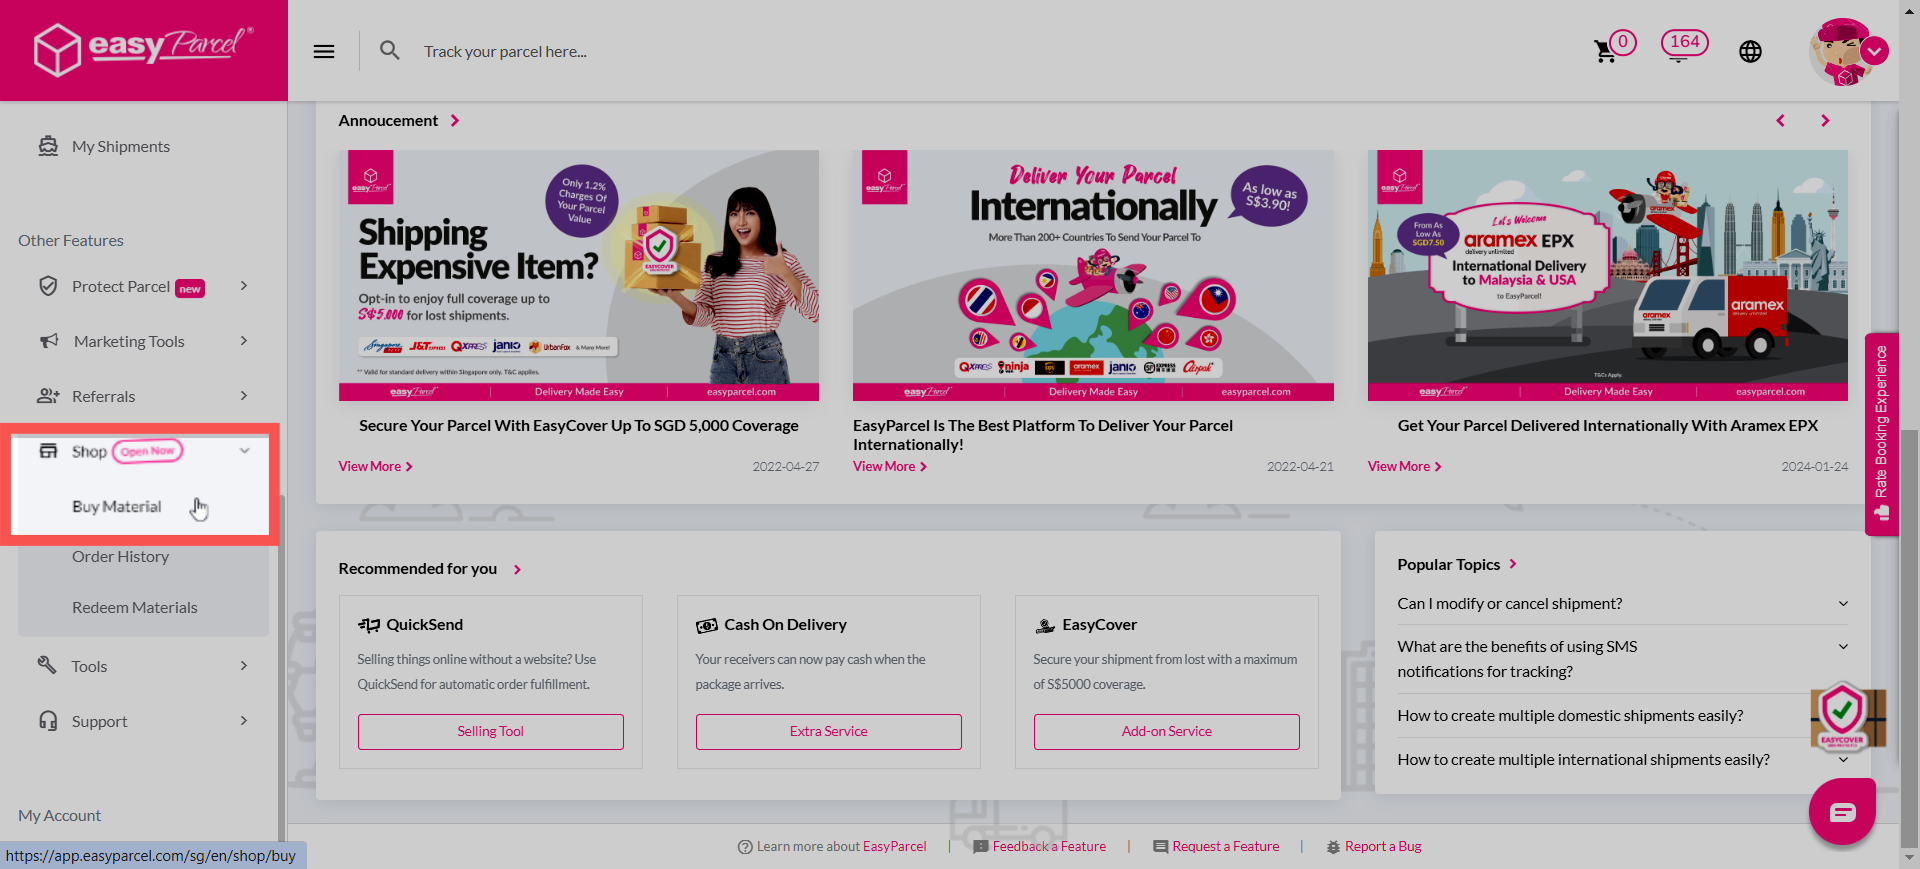1920x869 pixels.
Task: Click the Learn more about EasyParcel link
Action: 832,847
